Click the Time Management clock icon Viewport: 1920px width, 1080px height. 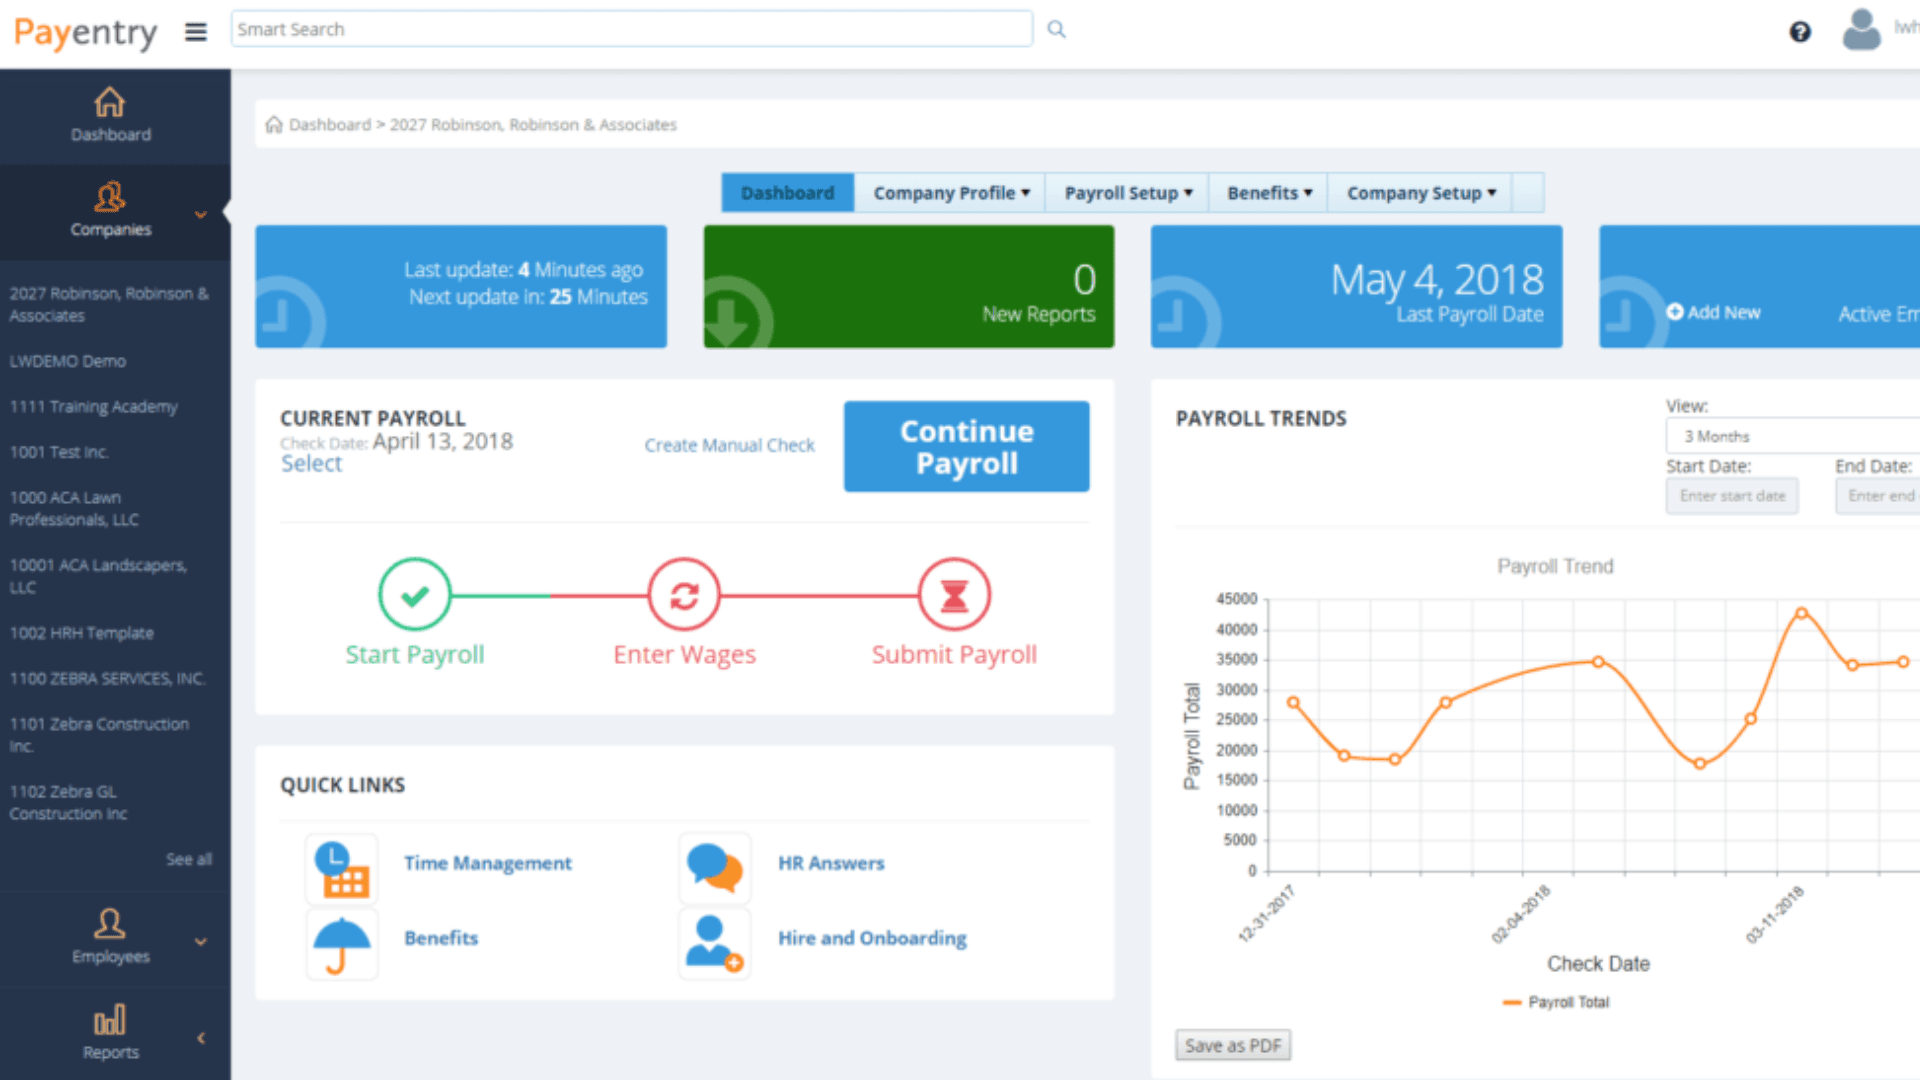click(342, 868)
